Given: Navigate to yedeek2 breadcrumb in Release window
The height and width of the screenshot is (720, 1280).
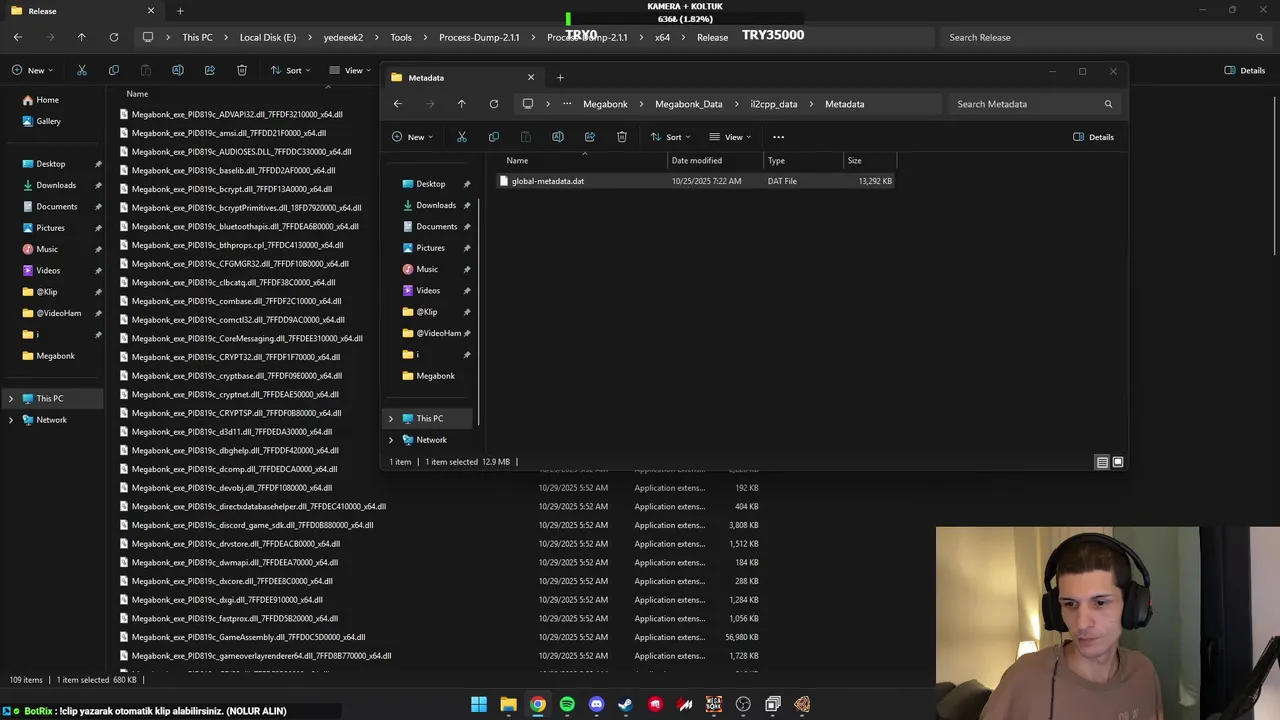Looking at the screenshot, I should click(x=343, y=37).
